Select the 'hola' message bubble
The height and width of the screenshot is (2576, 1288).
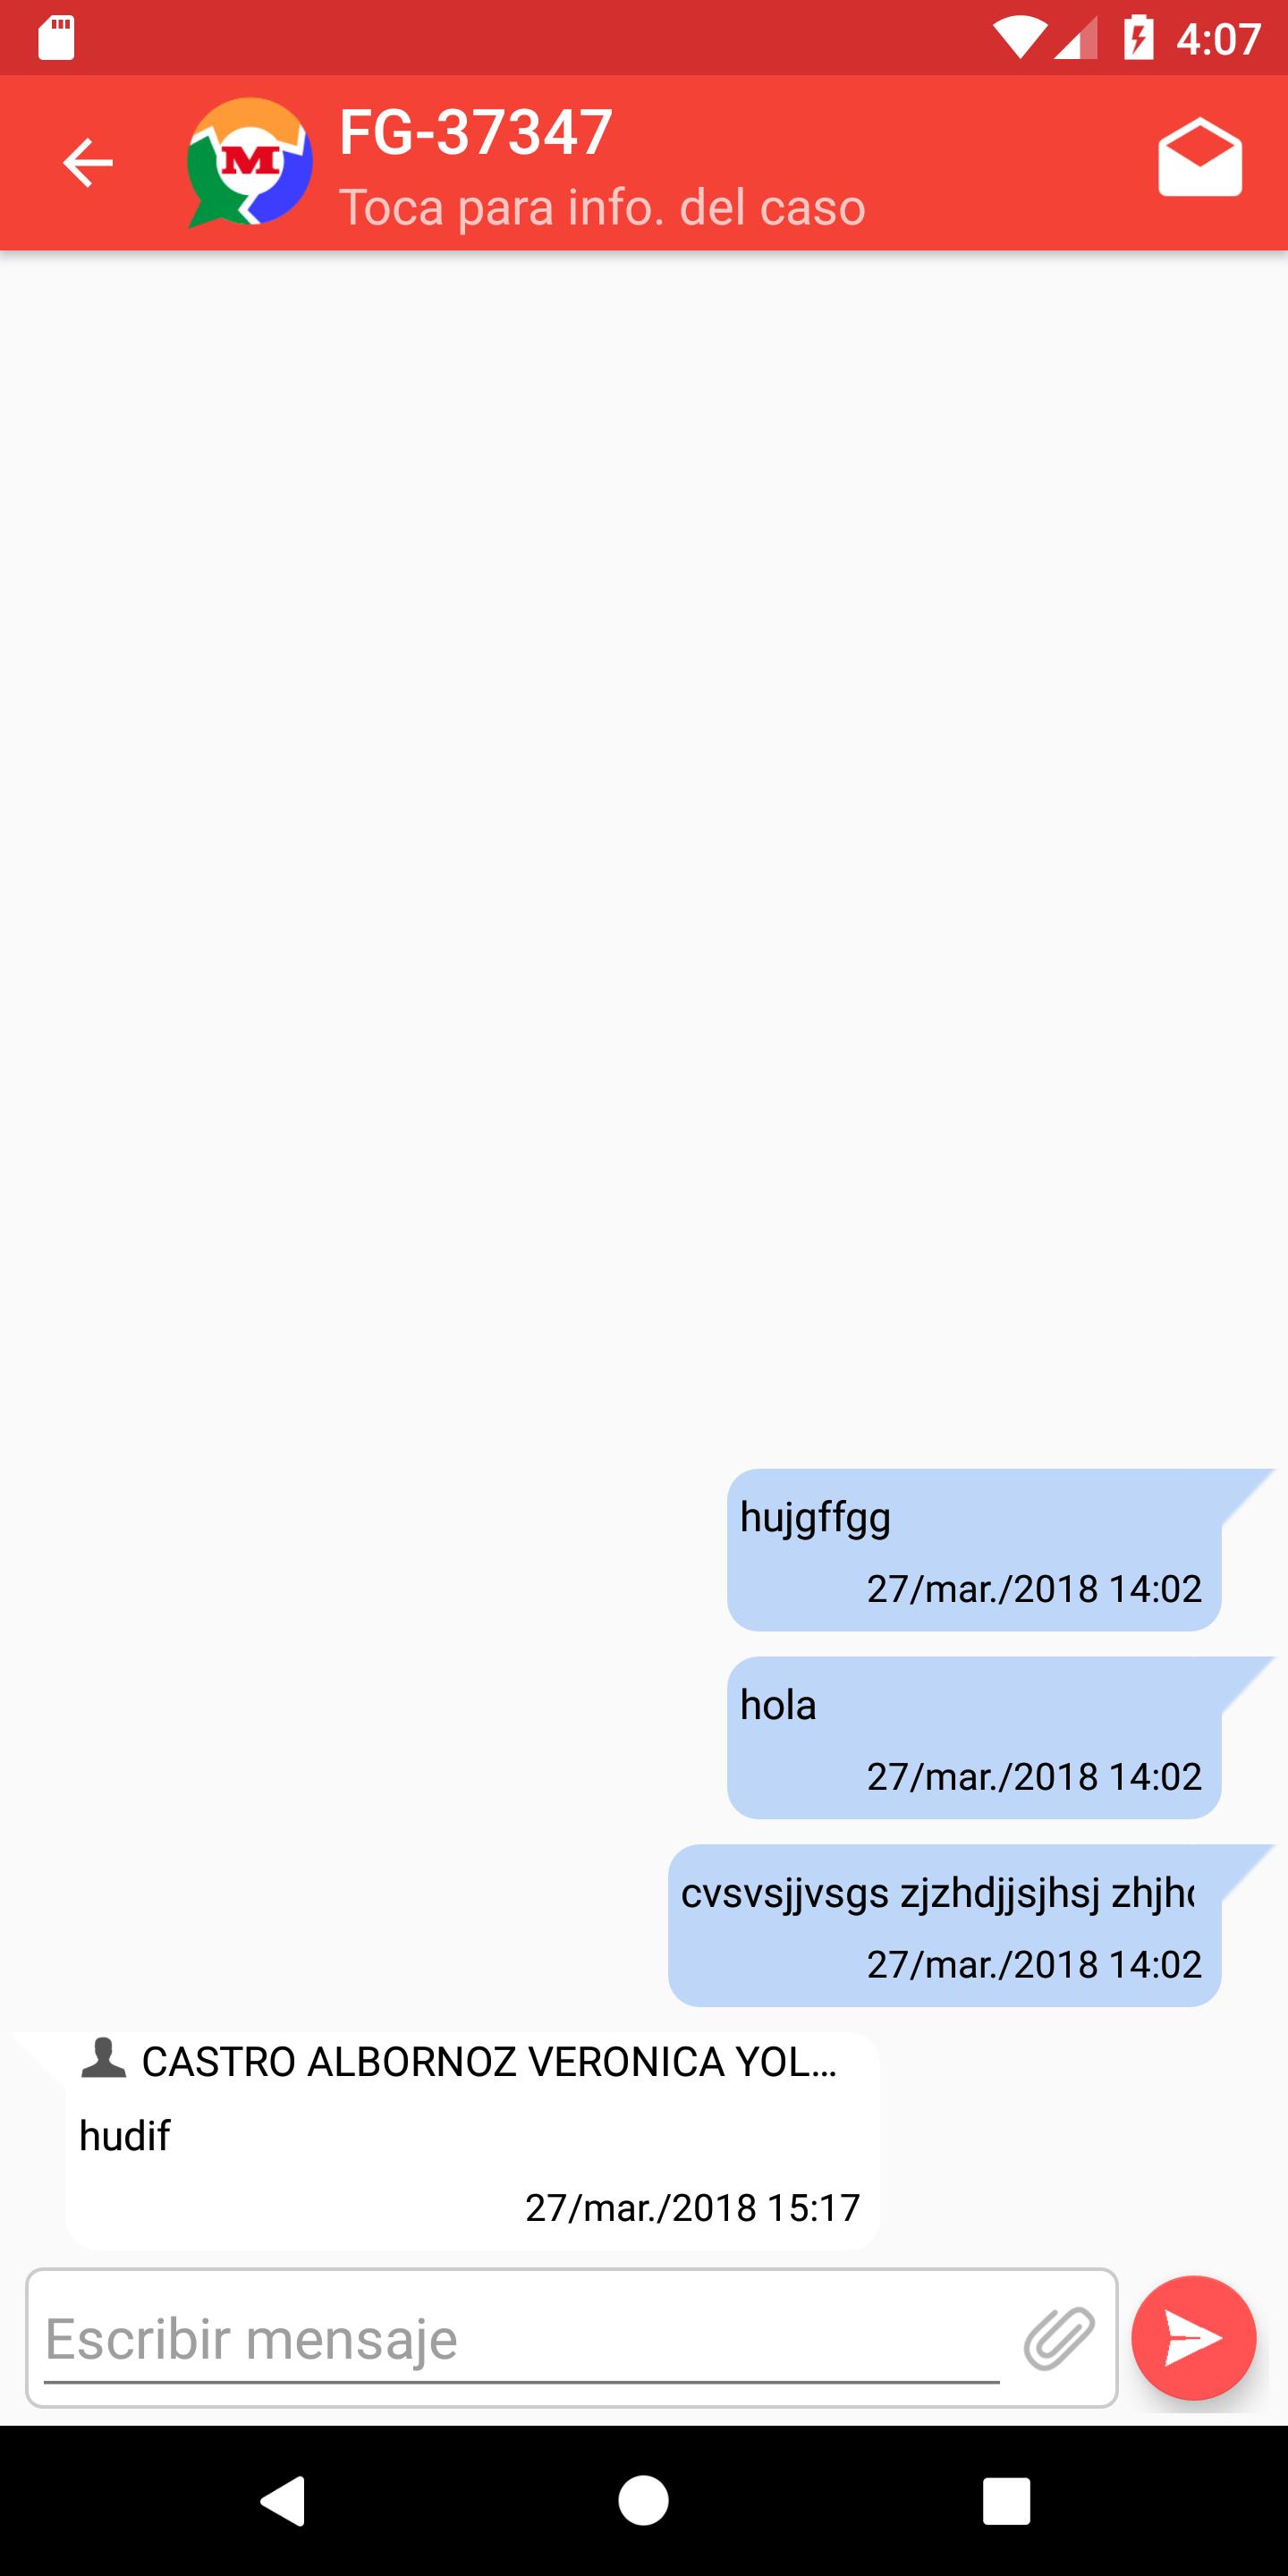[x=974, y=1737]
